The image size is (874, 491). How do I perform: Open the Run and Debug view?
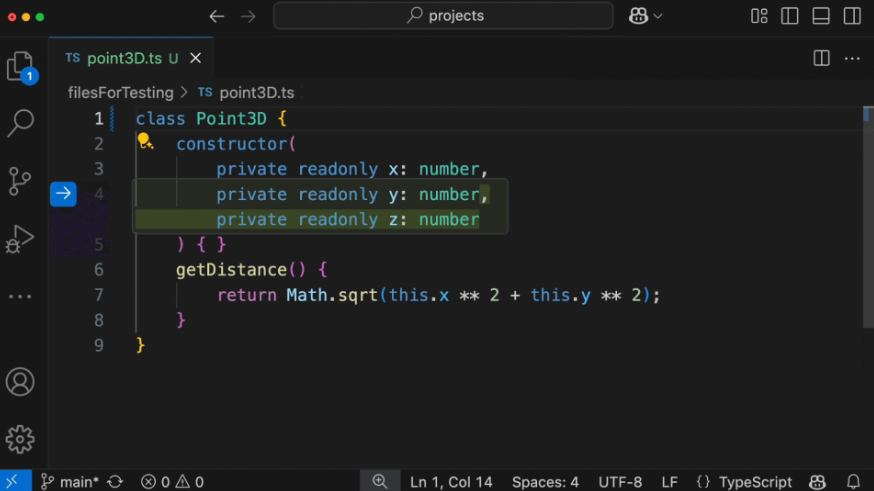(x=20, y=239)
